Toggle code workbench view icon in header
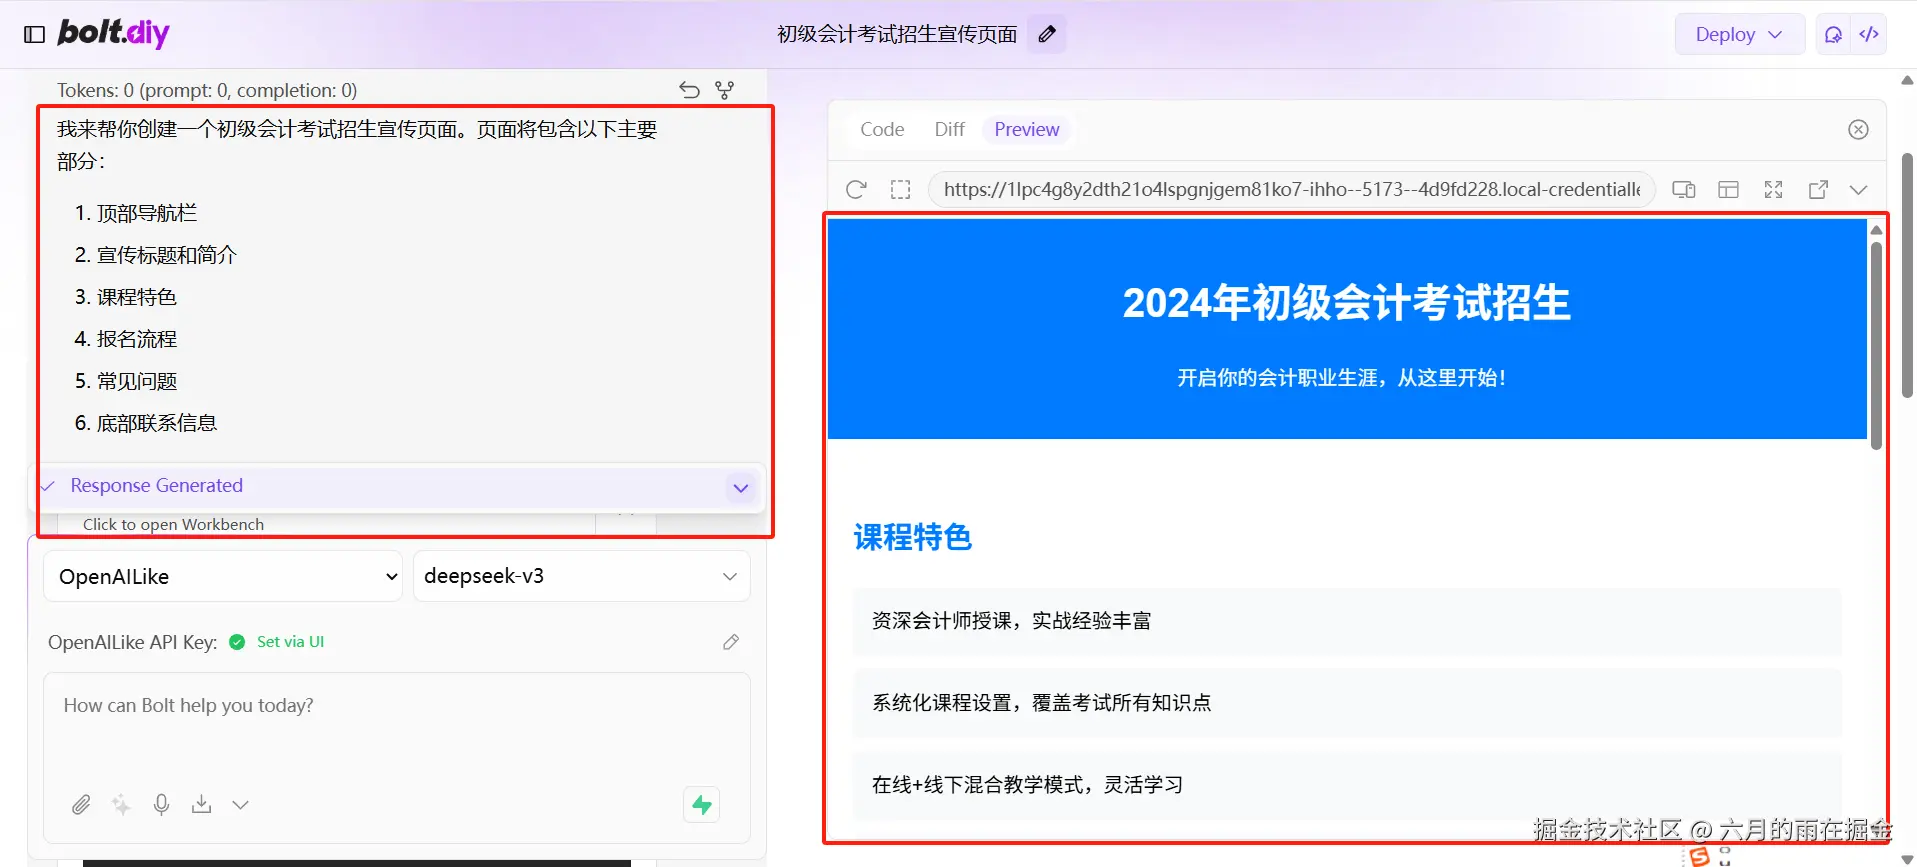This screenshot has height=867, width=1917. tap(1869, 34)
